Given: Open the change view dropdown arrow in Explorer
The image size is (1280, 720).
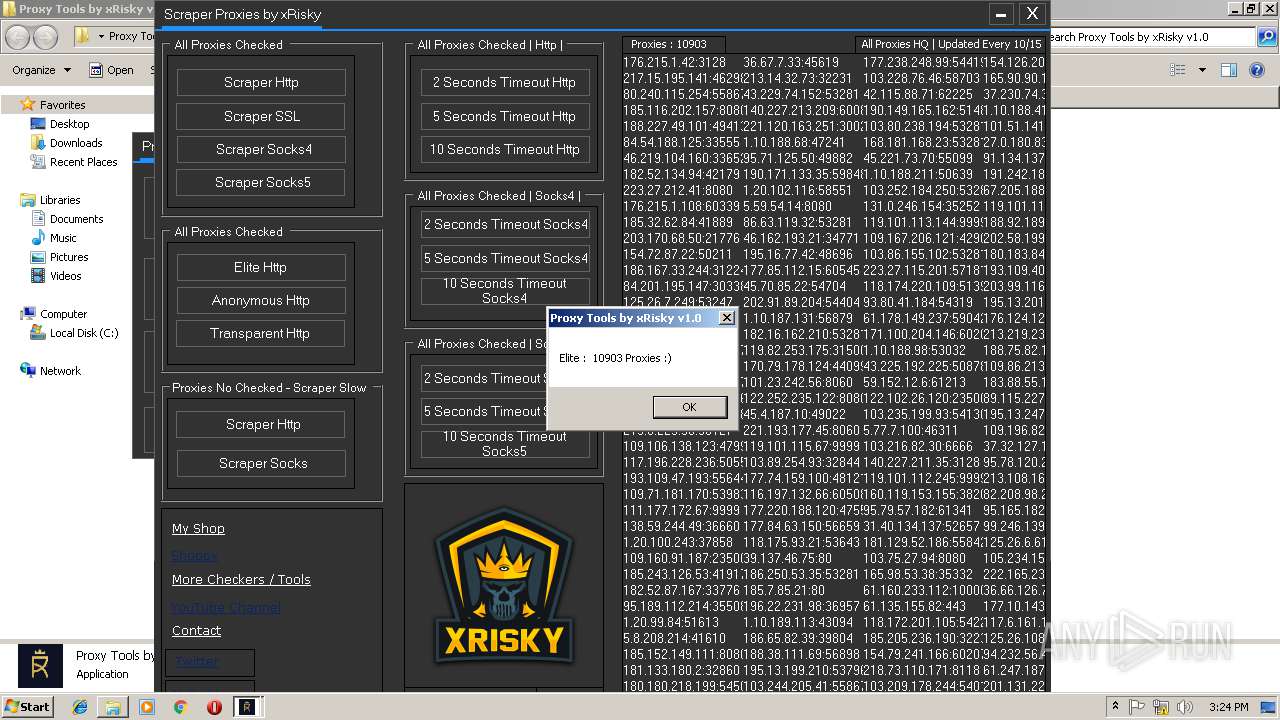Looking at the screenshot, I should [1202, 70].
